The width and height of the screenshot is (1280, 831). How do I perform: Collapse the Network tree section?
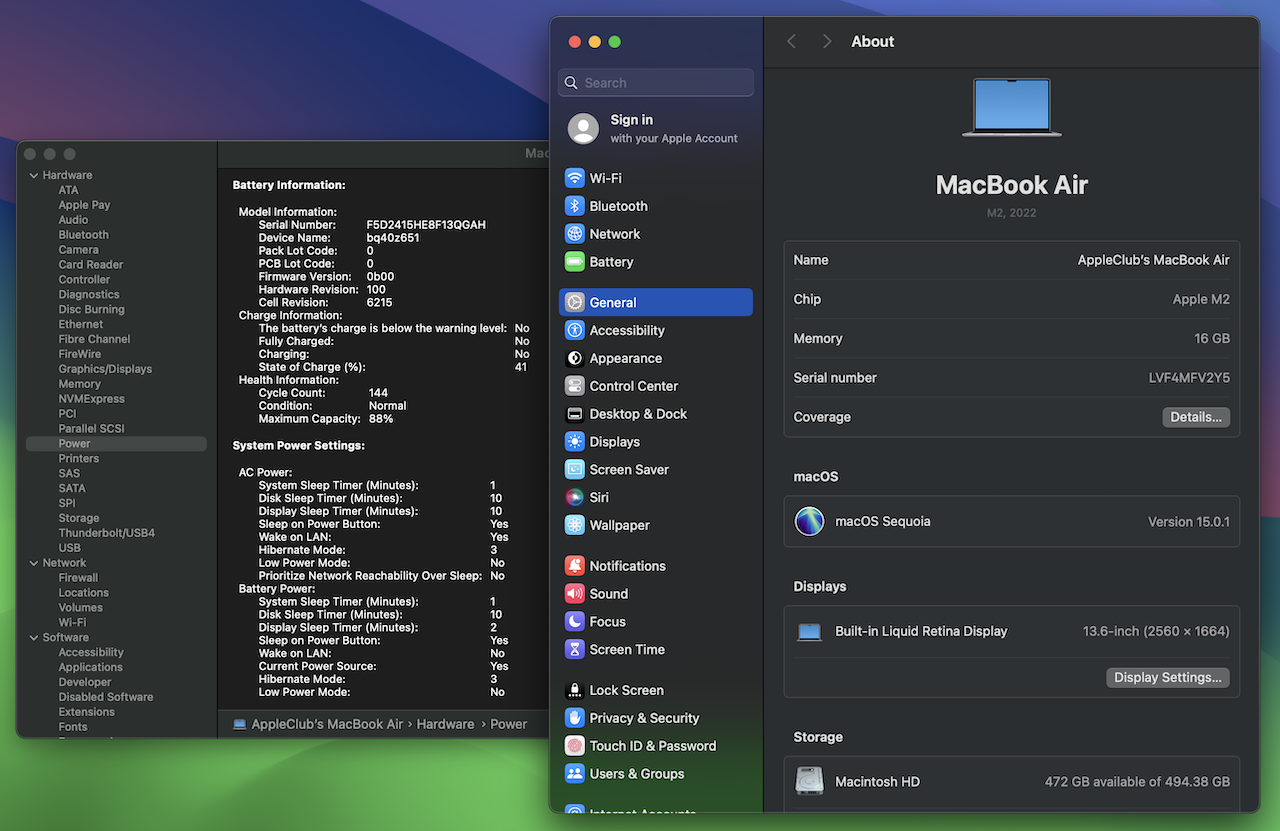tap(33, 563)
